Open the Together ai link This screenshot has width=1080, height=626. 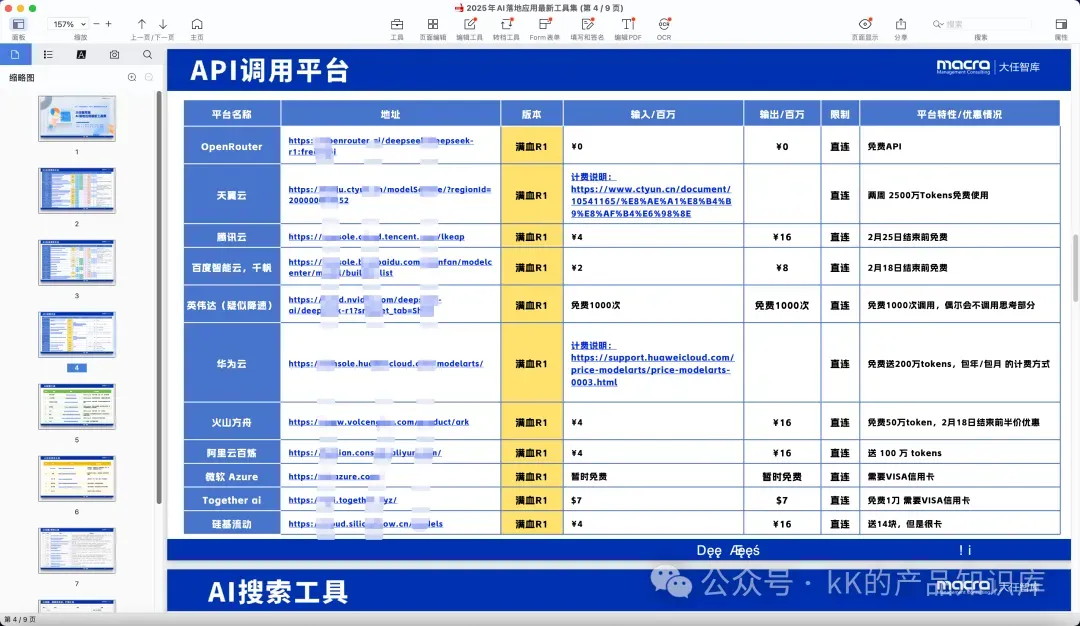coord(342,500)
